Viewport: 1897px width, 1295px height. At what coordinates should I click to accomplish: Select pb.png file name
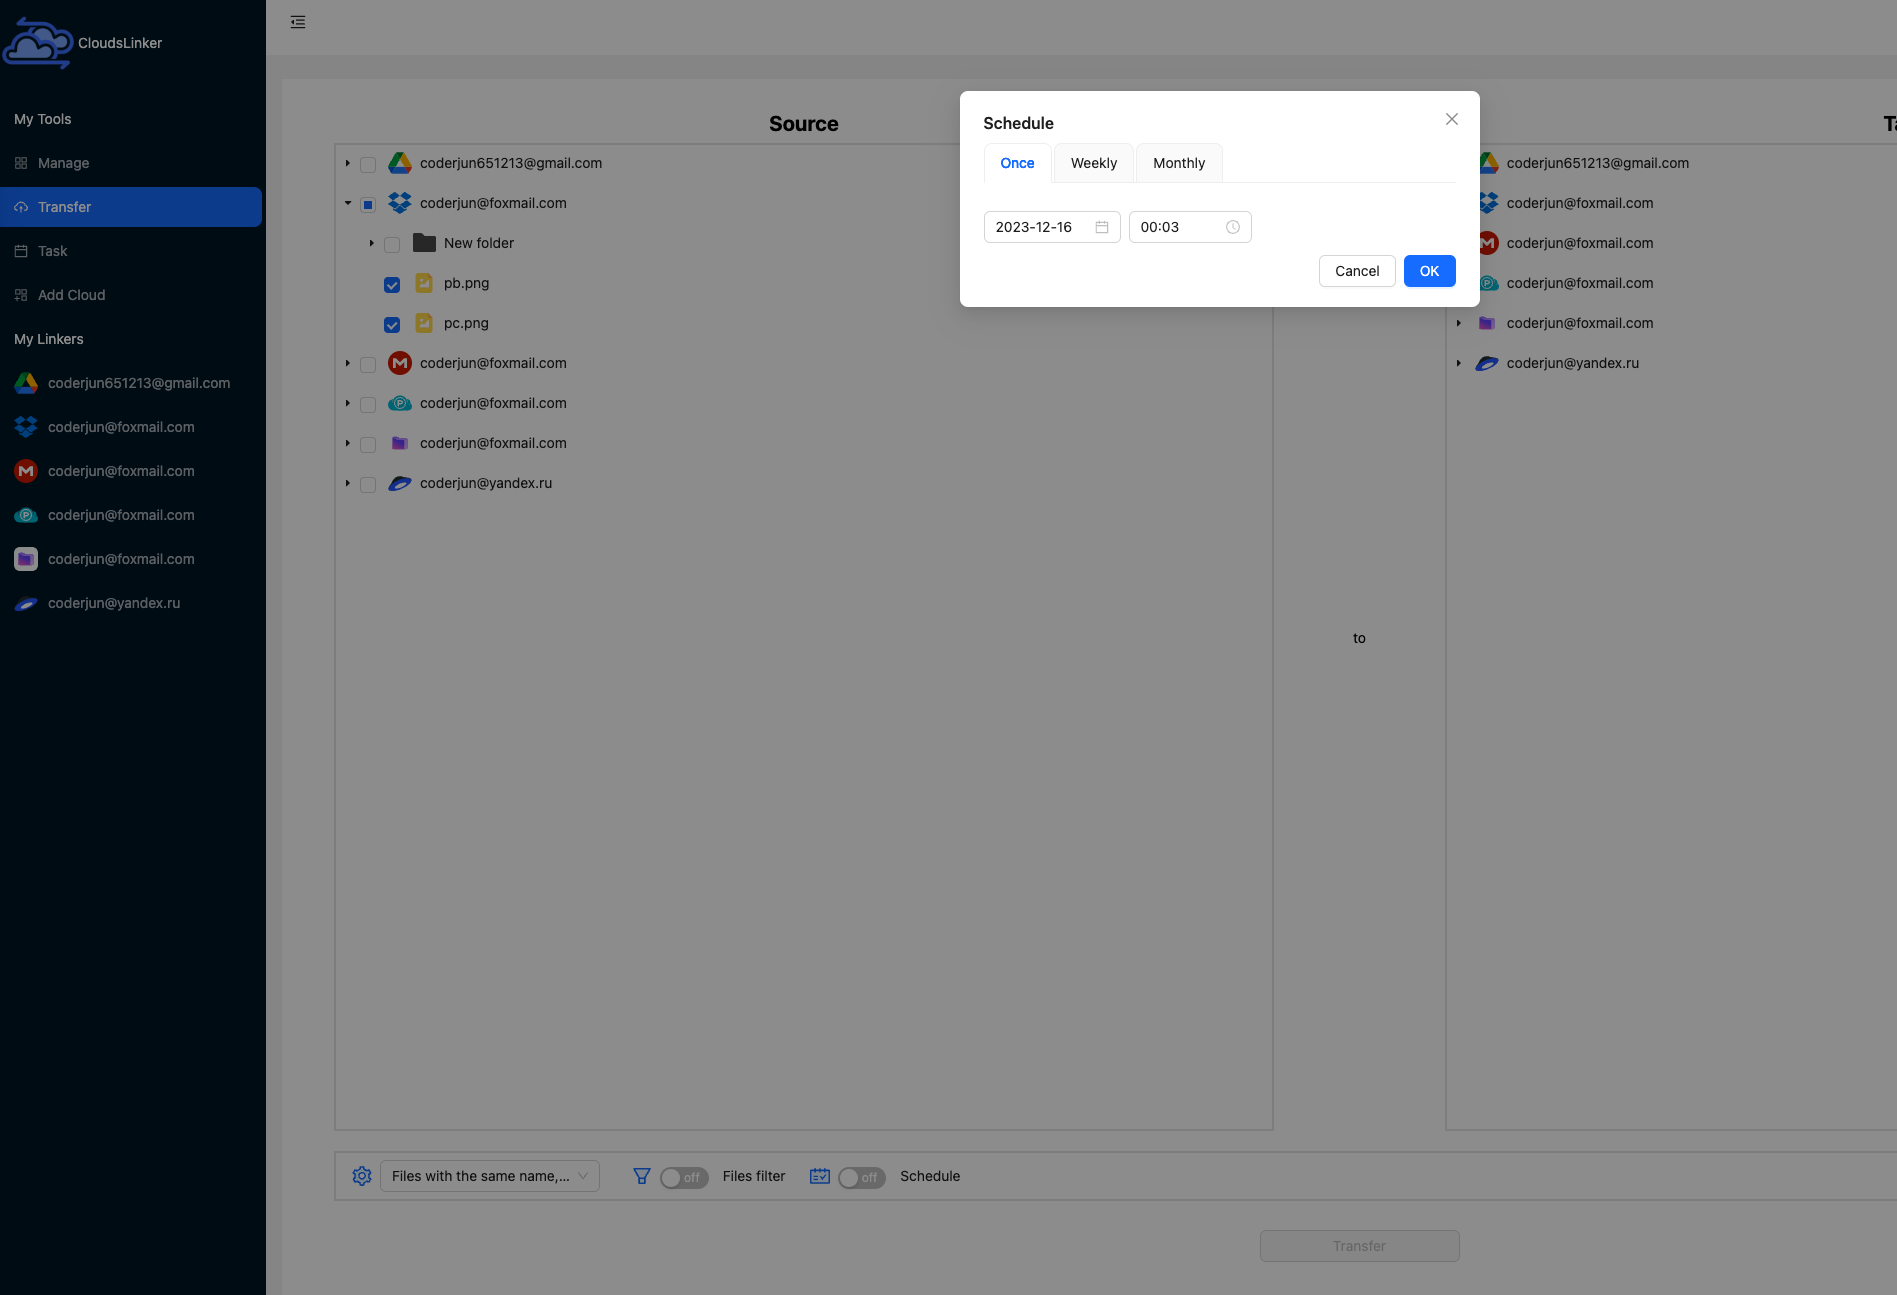[x=466, y=283]
